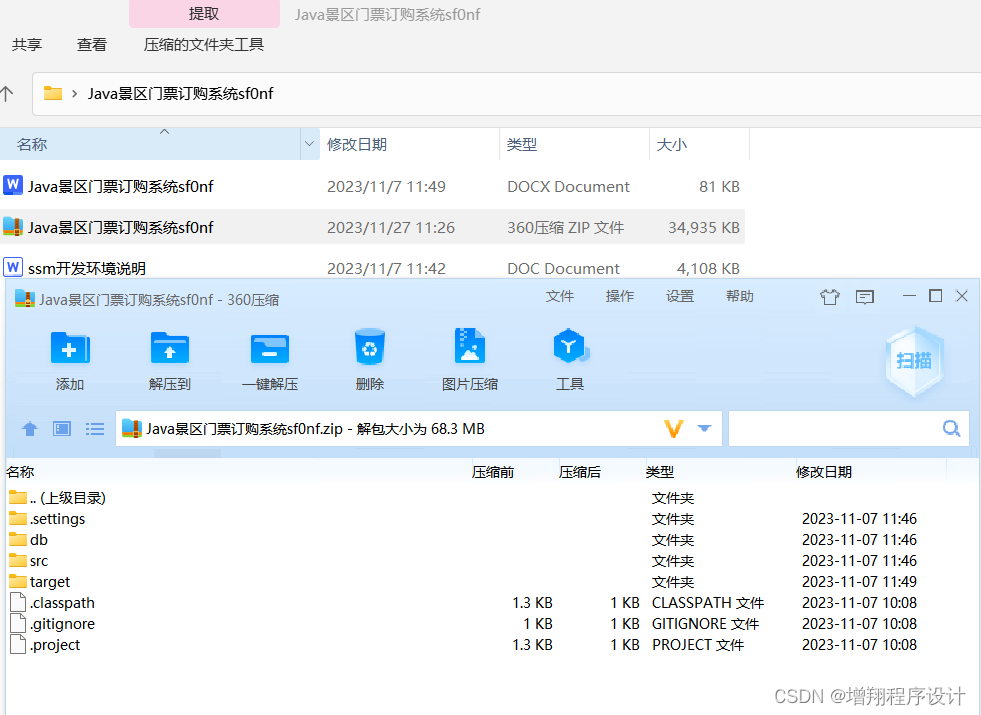Click the Explorer address bar path text
Image resolution: width=981 pixels, height=715 pixels.
click(180, 94)
